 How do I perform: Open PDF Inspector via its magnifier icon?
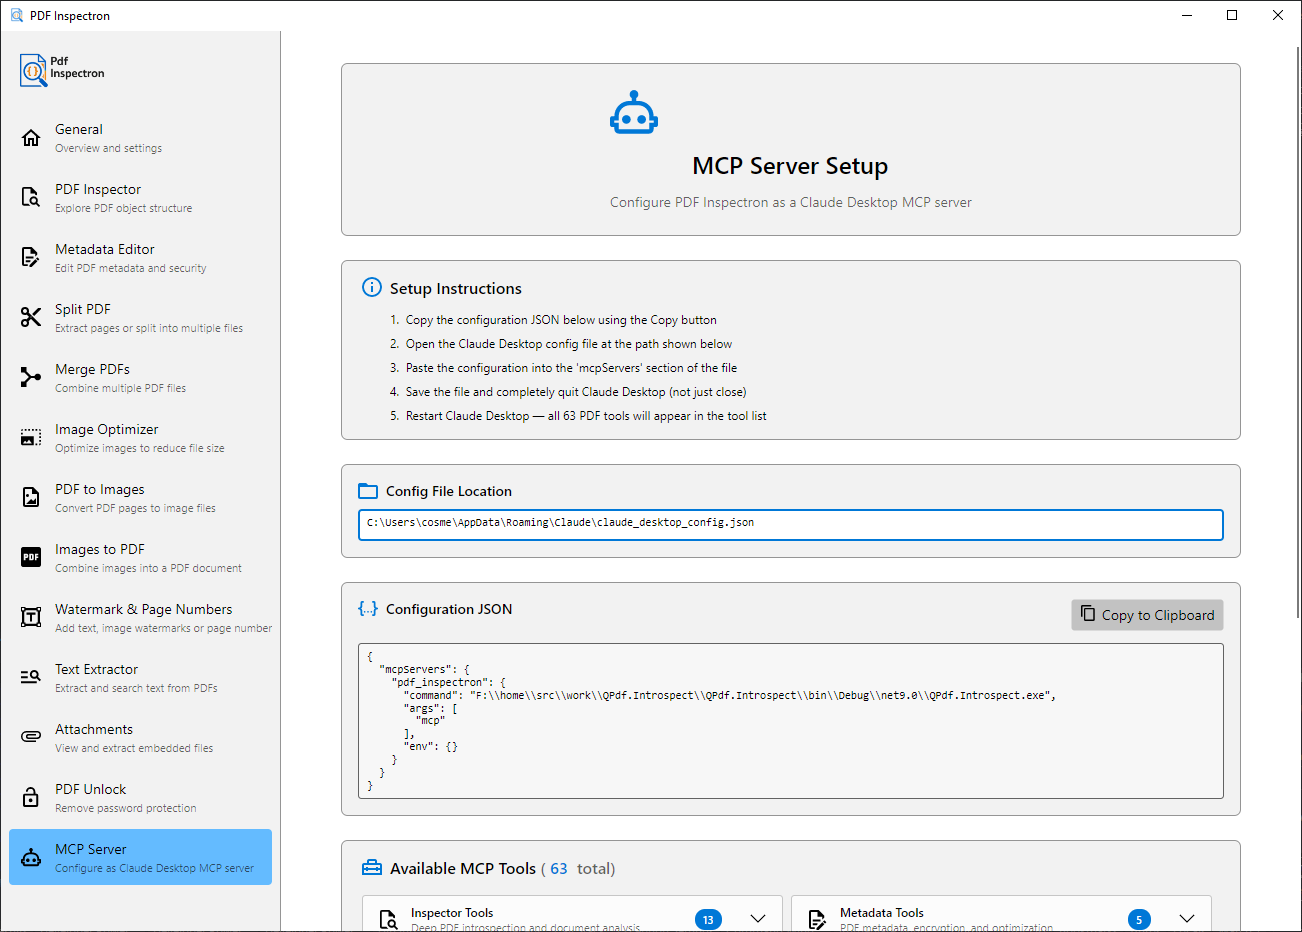pos(31,198)
